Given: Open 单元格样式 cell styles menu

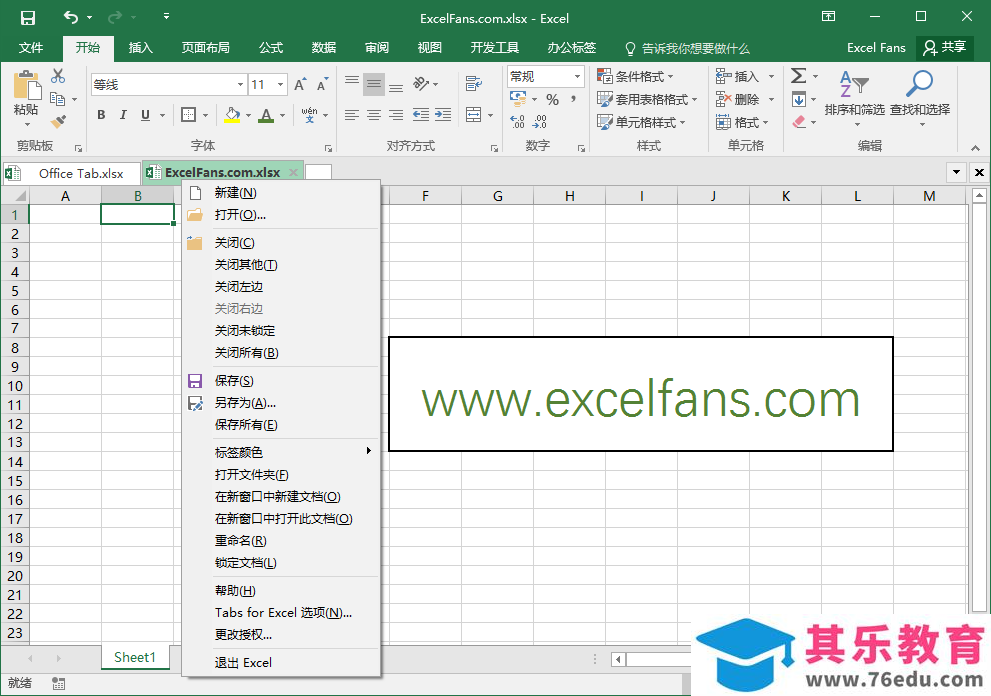Looking at the screenshot, I should [641, 122].
